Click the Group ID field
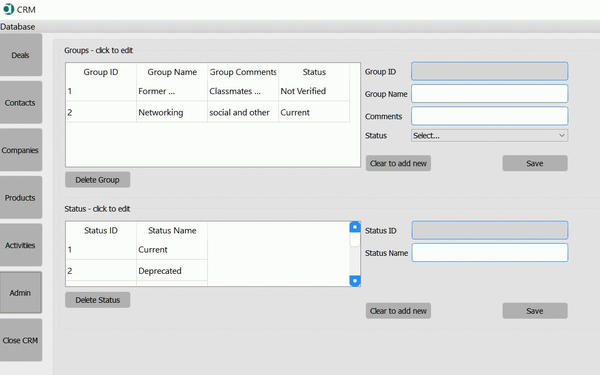 tap(489, 71)
